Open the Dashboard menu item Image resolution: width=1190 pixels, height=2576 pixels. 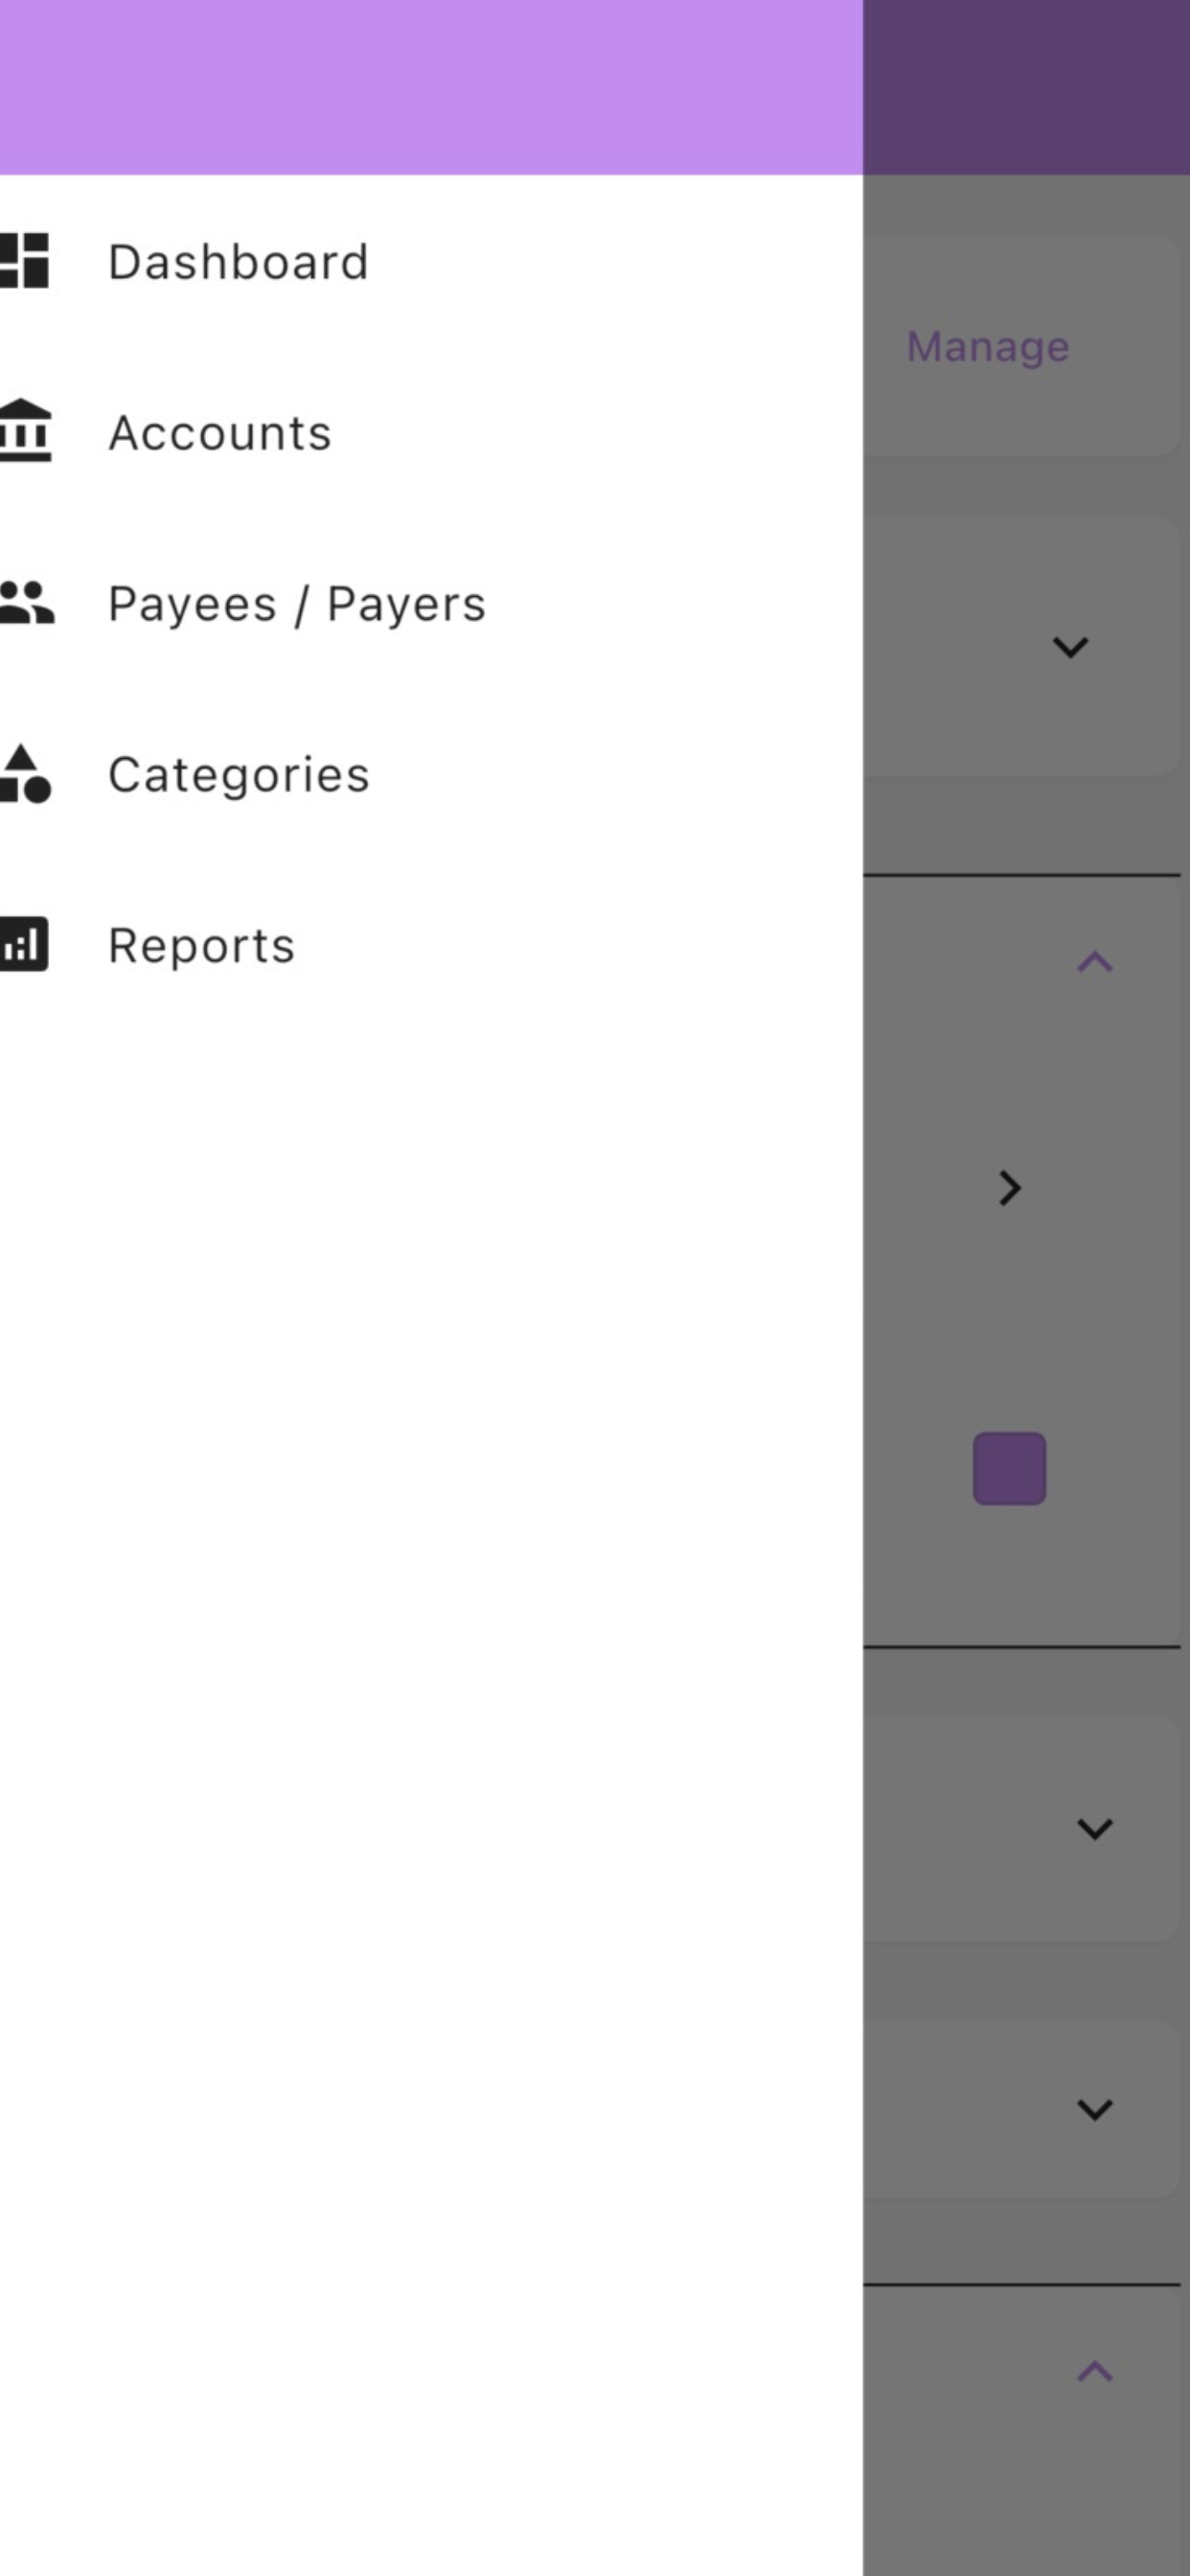(431, 261)
